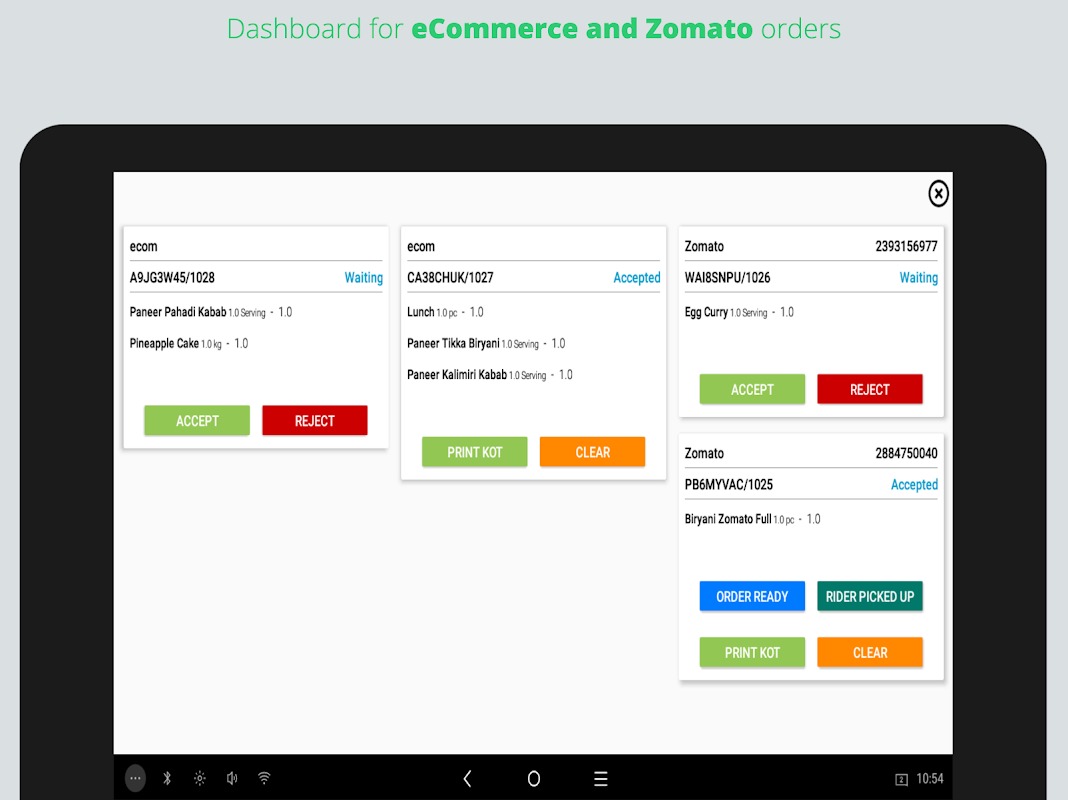The width and height of the screenshot is (1068, 800).
Task: Select Waiting status of order A9JG3W45/1028
Action: point(364,278)
